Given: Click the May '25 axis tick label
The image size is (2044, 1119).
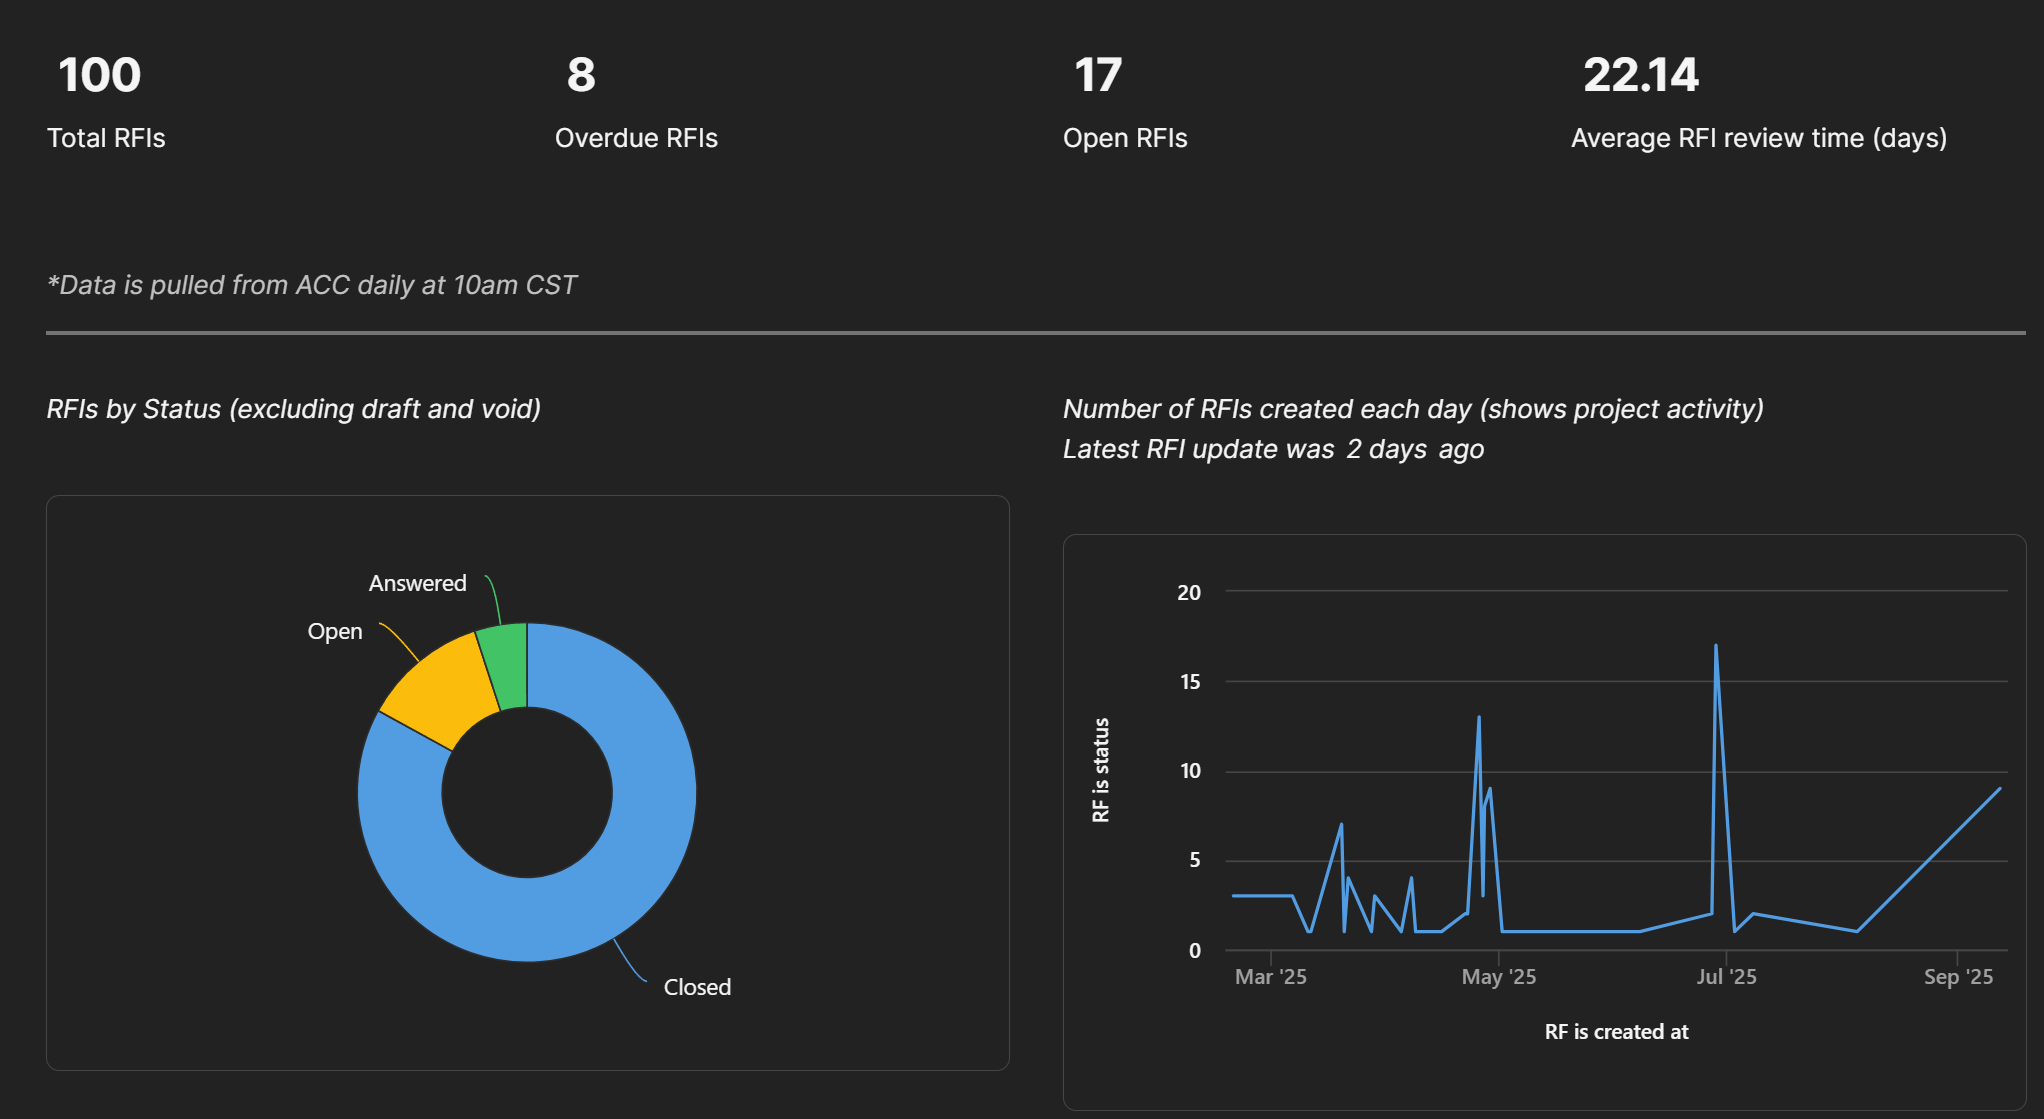Looking at the screenshot, I should [x=1498, y=977].
